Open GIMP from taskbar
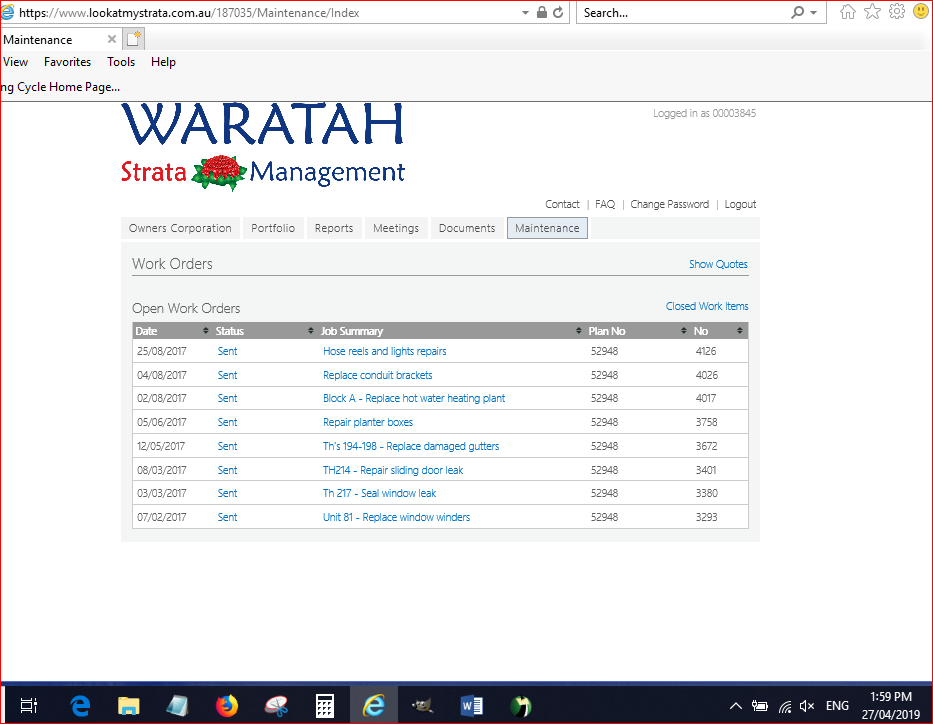 coord(422,706)
